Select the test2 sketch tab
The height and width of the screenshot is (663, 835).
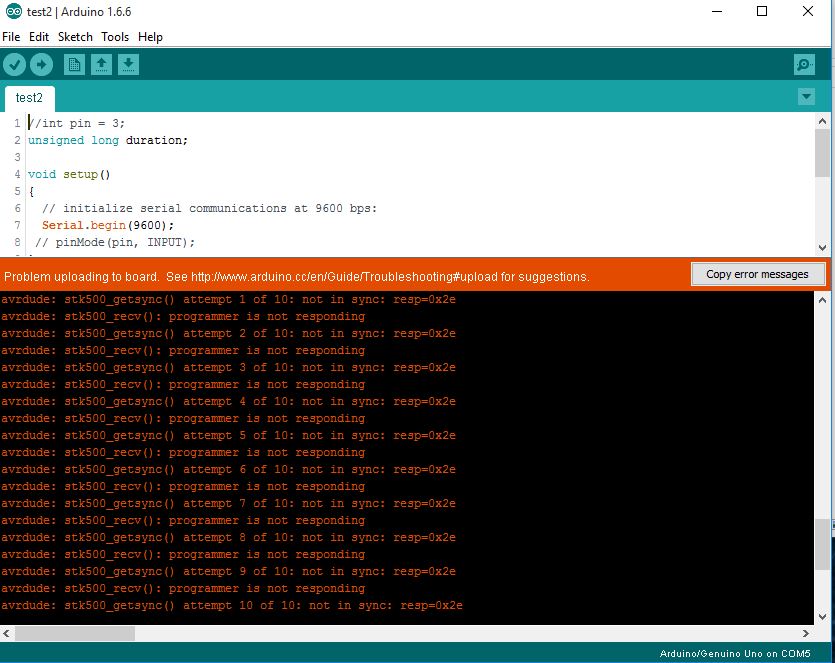[x=29, y=99]
